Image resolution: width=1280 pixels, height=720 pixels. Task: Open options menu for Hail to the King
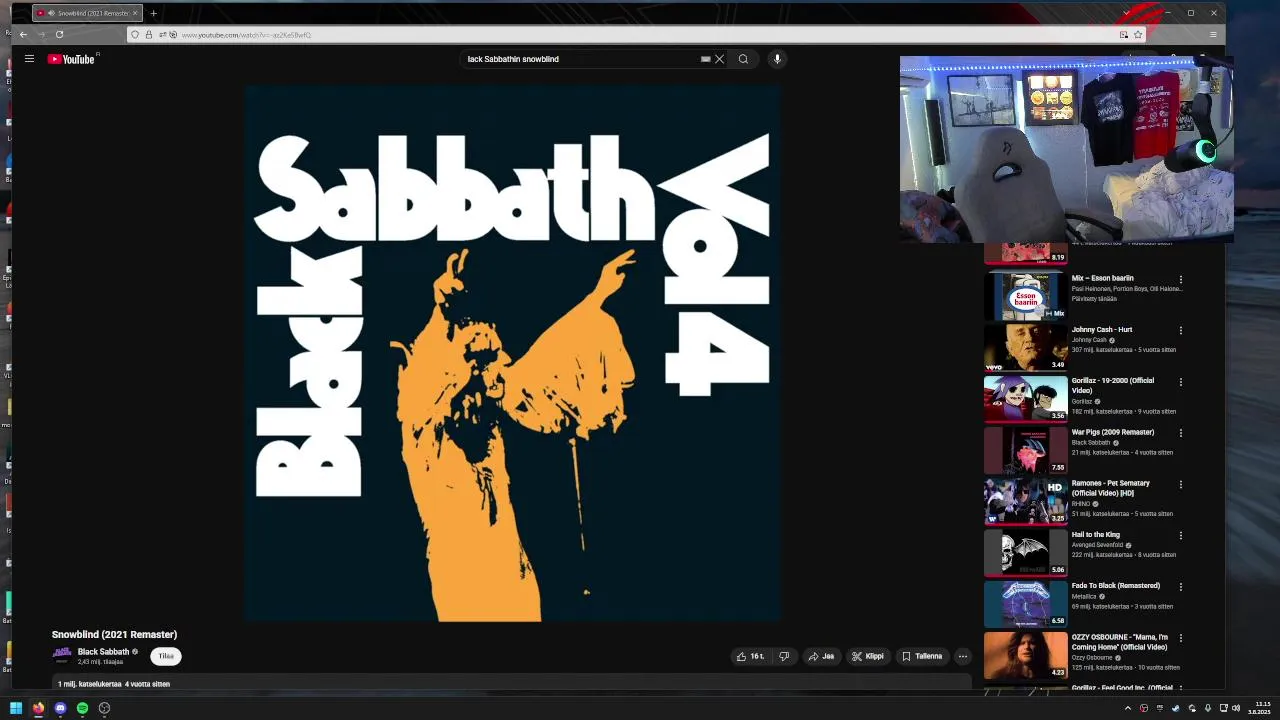1180,535
